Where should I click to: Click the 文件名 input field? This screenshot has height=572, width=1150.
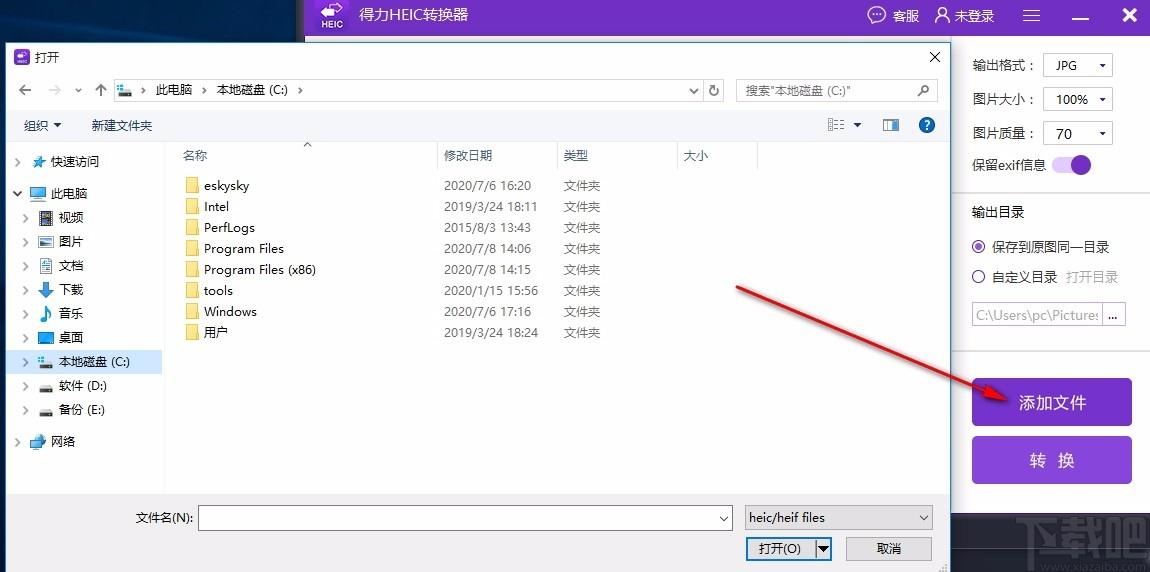pos(465,518)
